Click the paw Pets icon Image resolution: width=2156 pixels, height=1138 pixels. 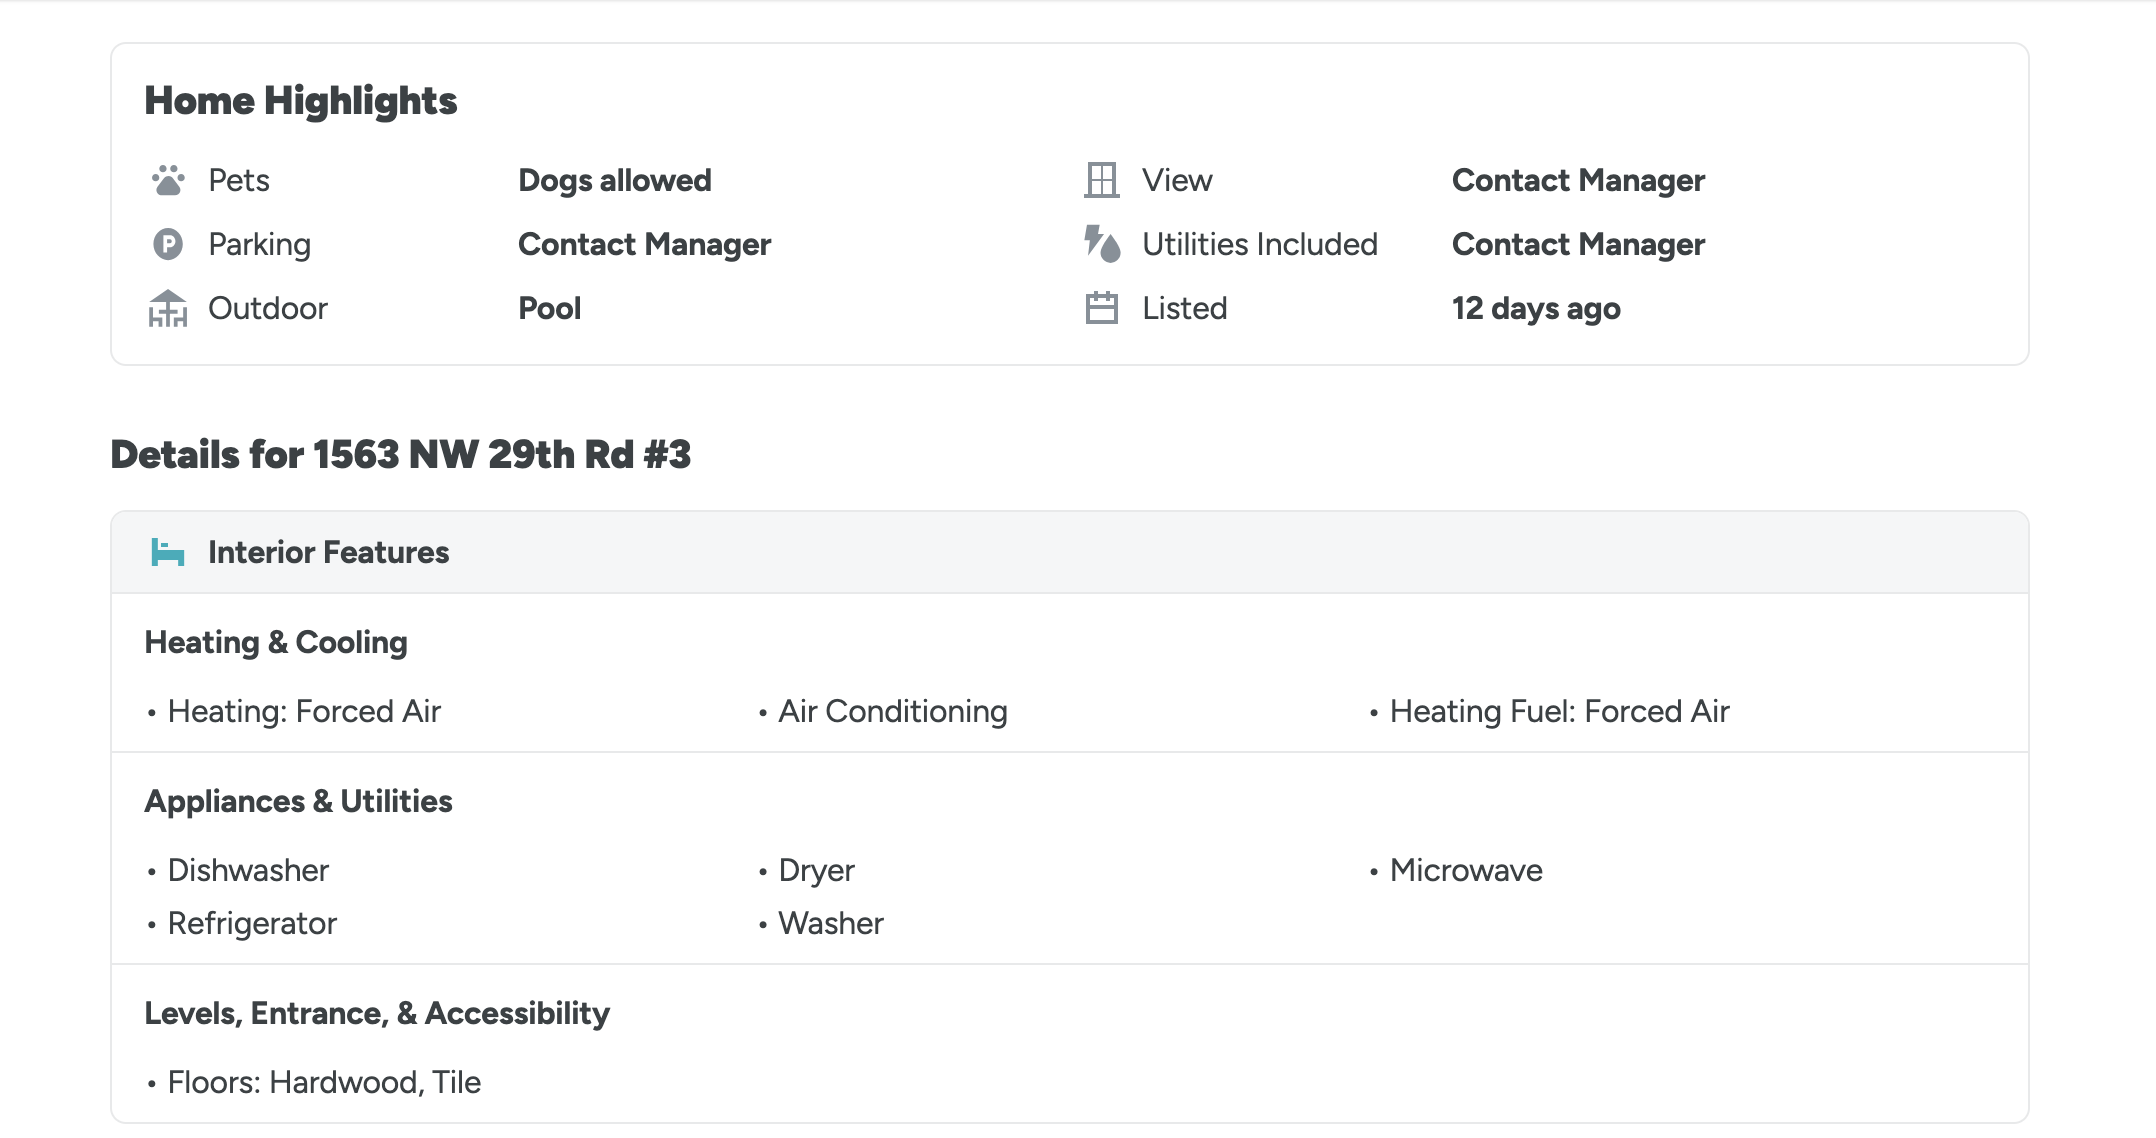click(168, 180)
